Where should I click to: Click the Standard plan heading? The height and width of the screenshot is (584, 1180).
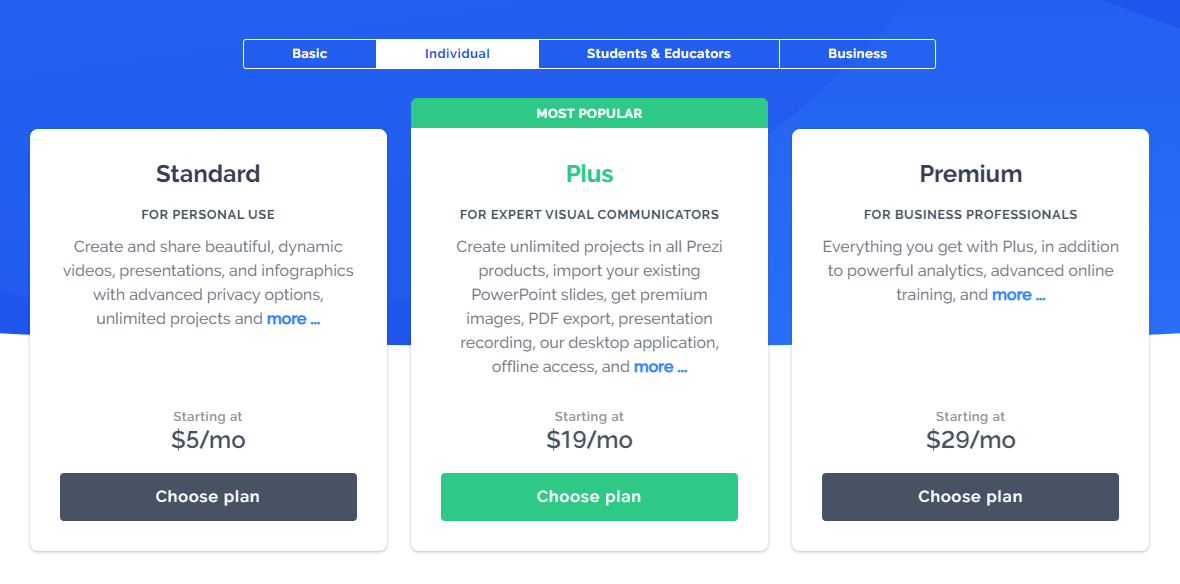[208, 174]
